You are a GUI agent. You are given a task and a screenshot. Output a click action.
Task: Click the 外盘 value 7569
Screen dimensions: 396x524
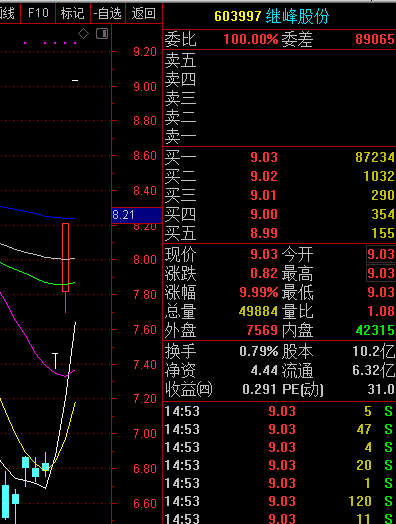[x=262, y=331]
